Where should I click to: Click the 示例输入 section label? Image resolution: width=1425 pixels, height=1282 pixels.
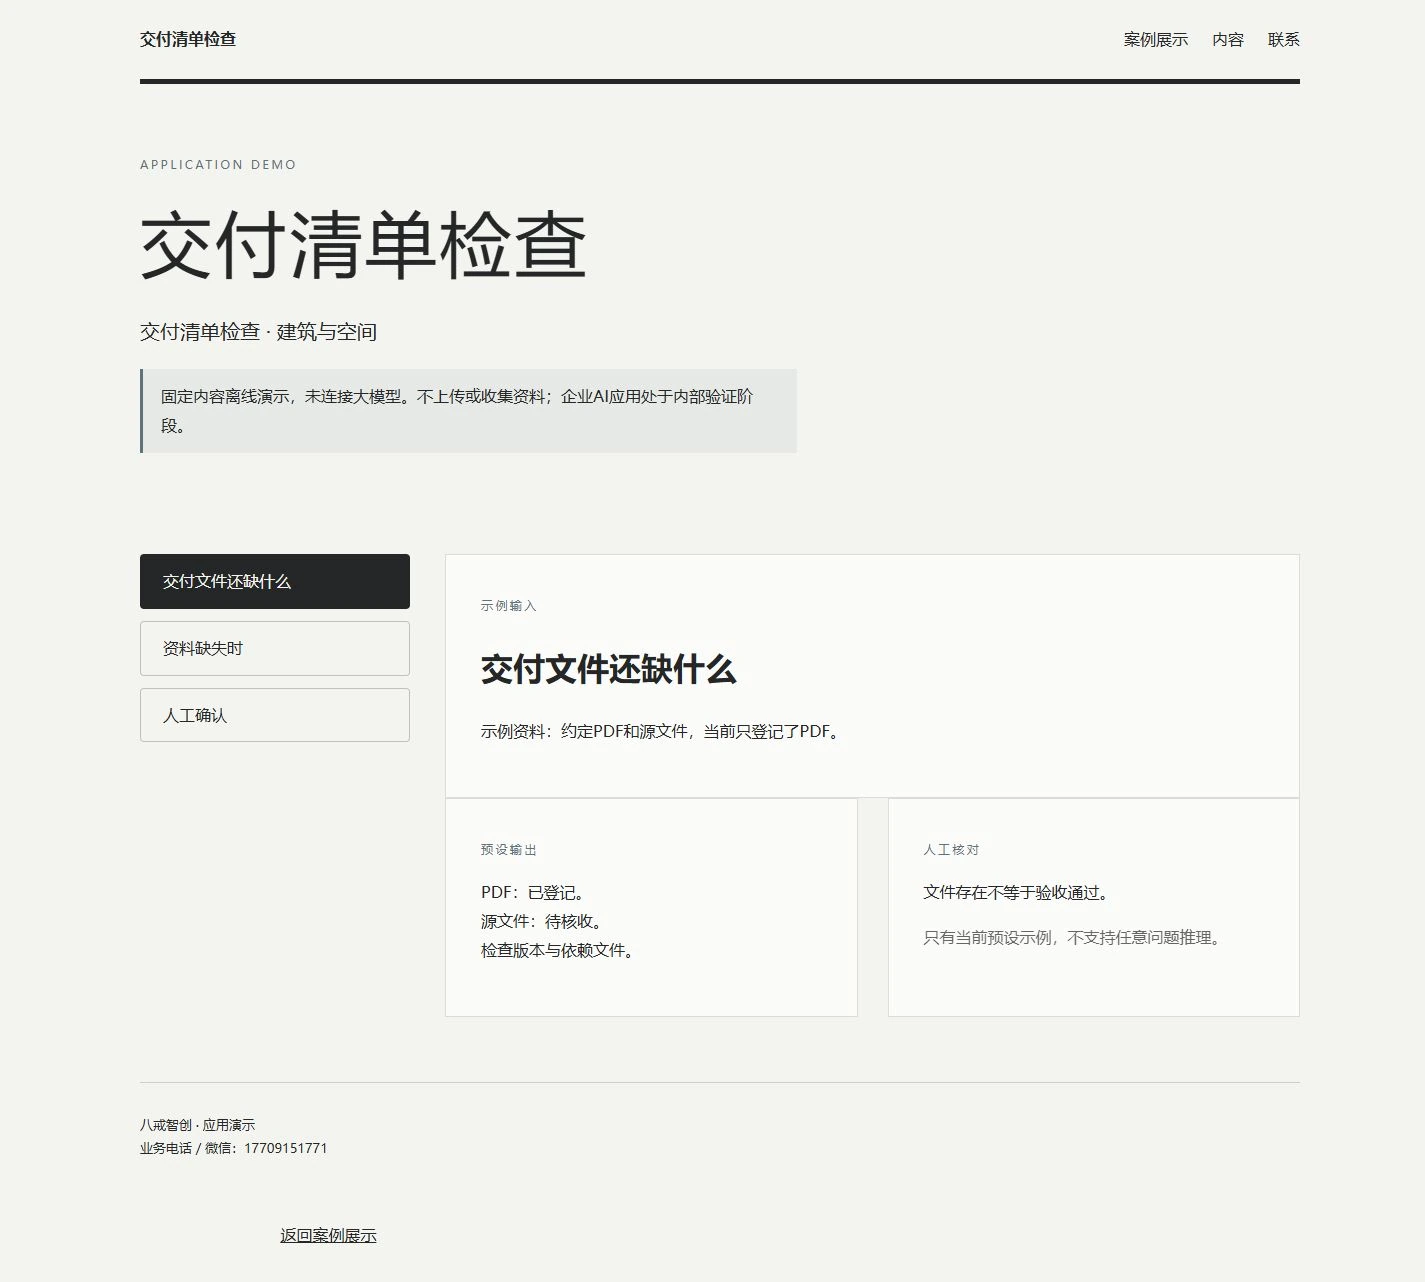click(x=509, y=606)
